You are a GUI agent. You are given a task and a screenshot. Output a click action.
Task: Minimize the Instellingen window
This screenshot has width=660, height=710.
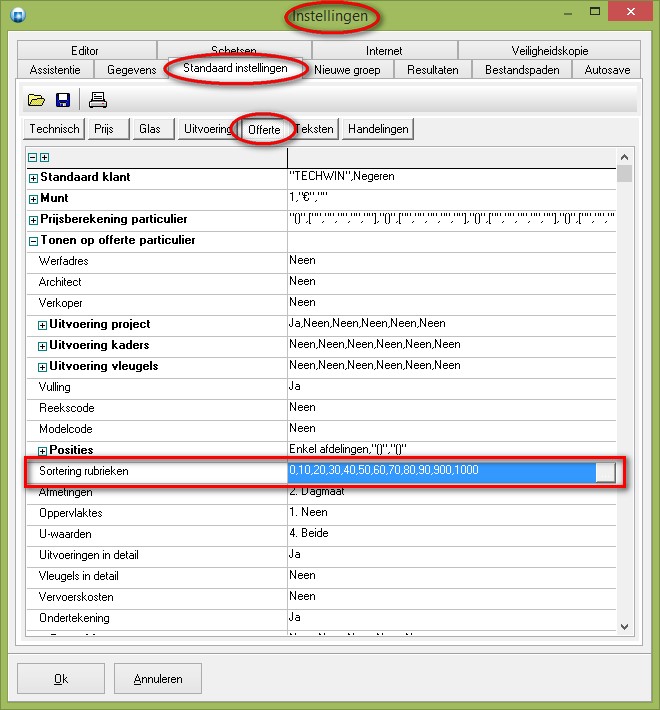pyautogui.click(x=568, y=13)
